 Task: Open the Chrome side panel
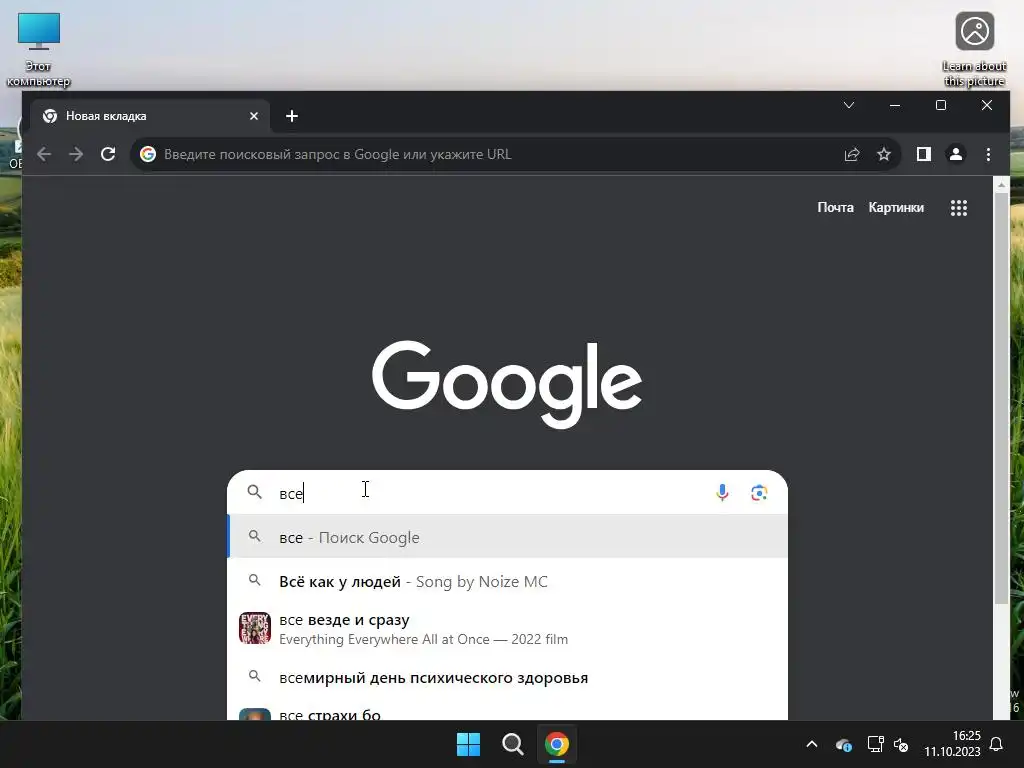pyautogui.click(x=923, y=154)
